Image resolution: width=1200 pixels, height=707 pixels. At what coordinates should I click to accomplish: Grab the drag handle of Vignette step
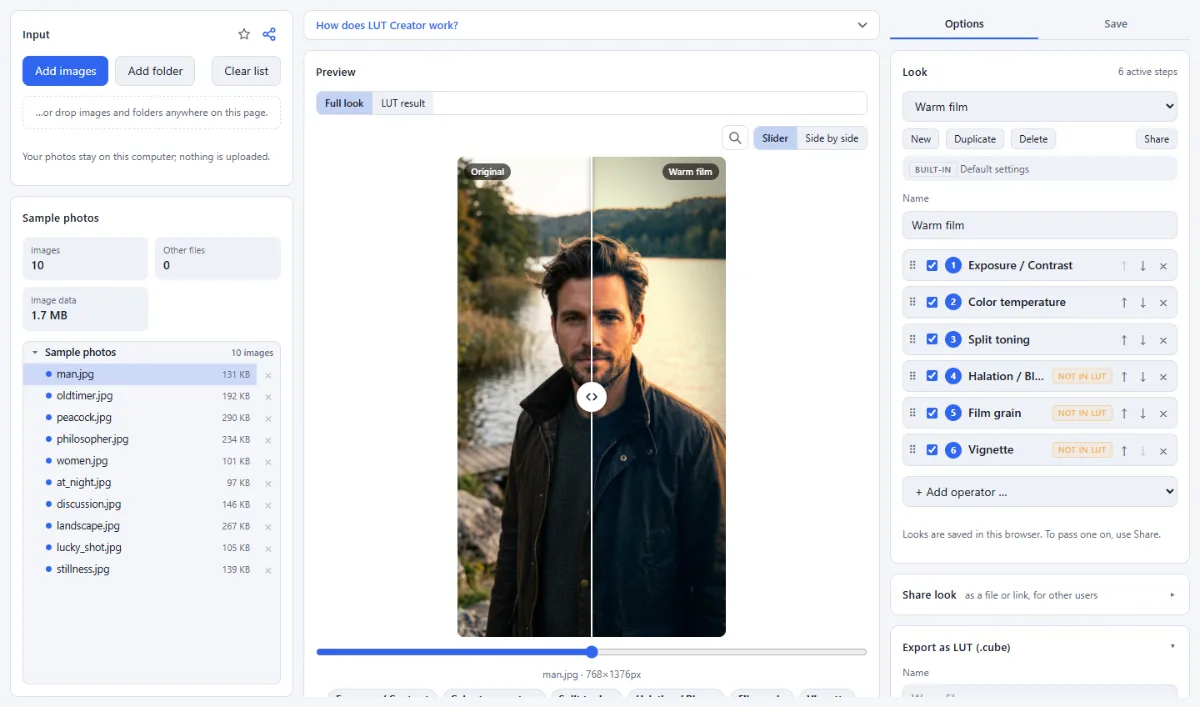click(x=912, y=450)
